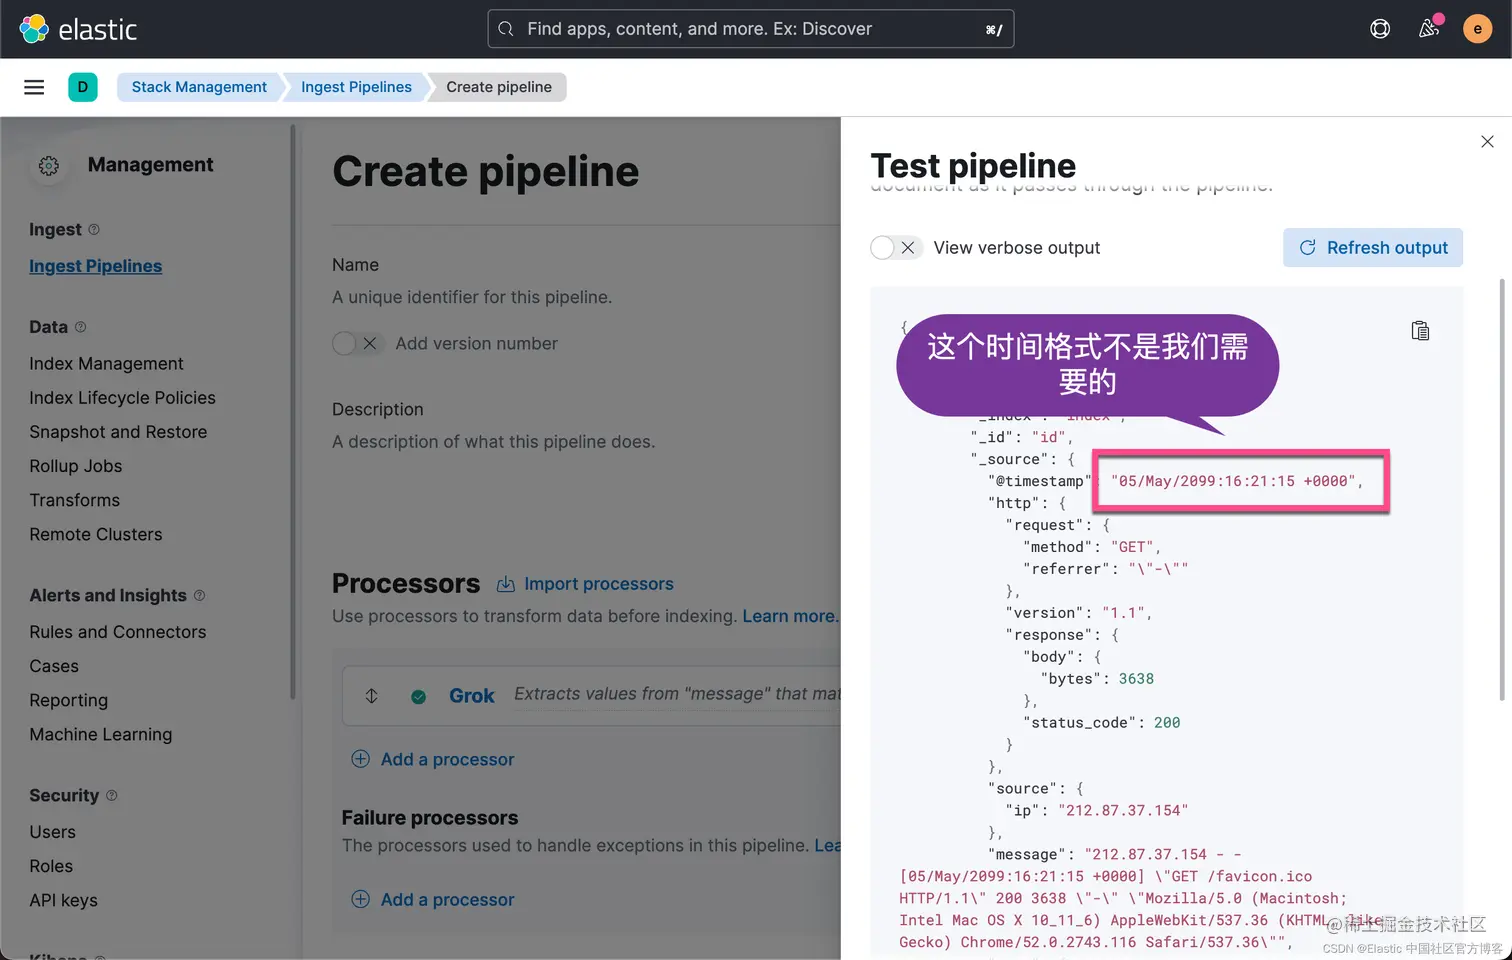Click Security info question icon
This screenshot has height=960, width=1512.
pos(112,795)
